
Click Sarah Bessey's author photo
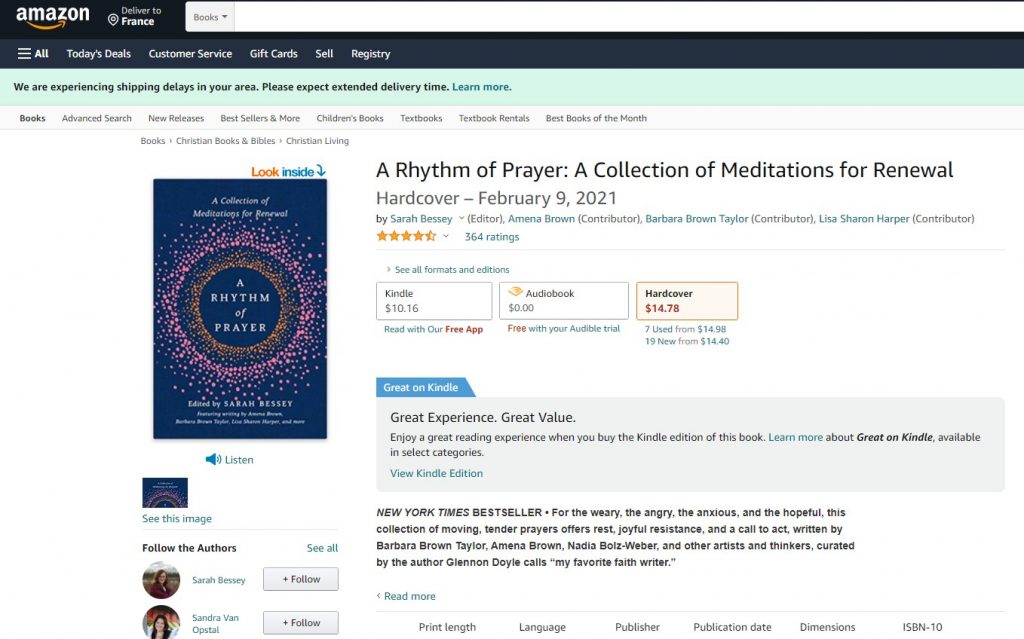[x=161, y=580]
